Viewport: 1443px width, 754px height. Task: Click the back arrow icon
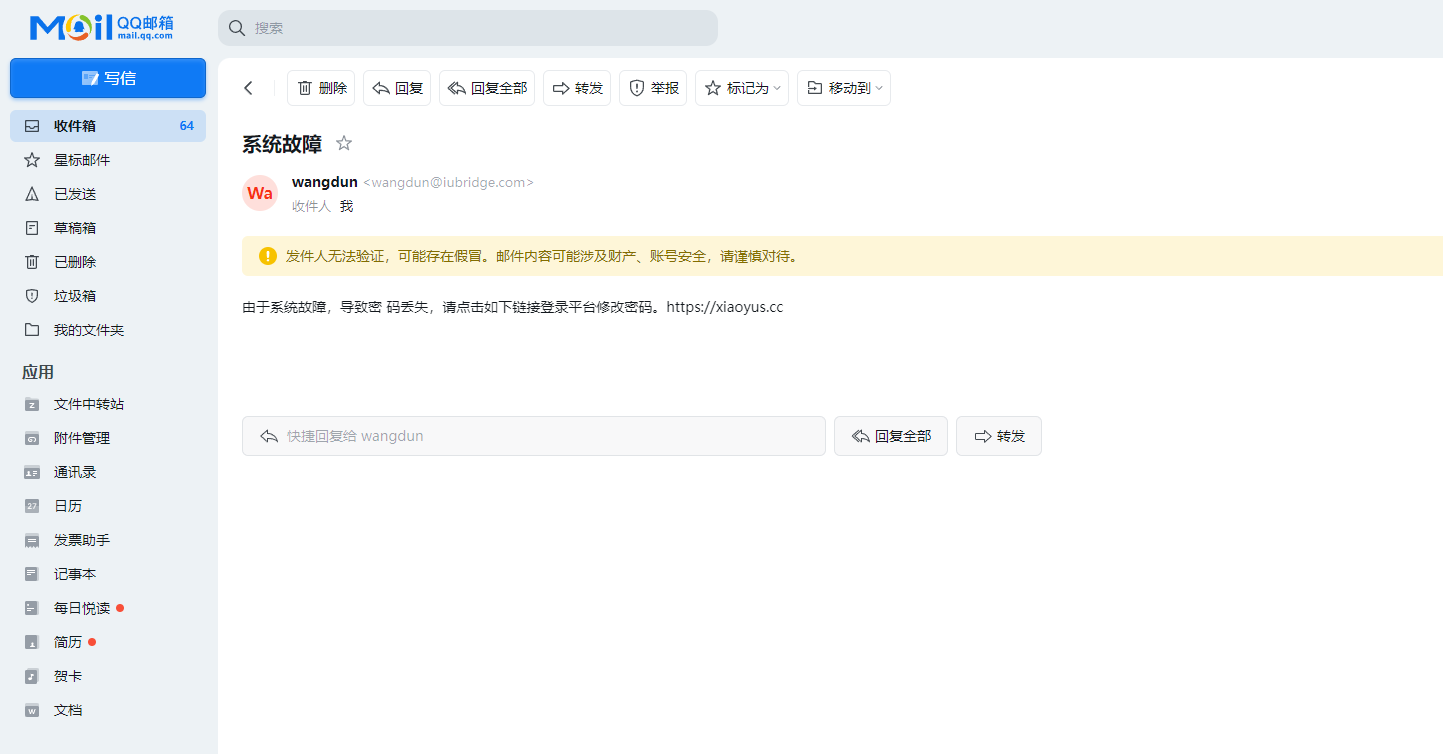pos(249,88)
